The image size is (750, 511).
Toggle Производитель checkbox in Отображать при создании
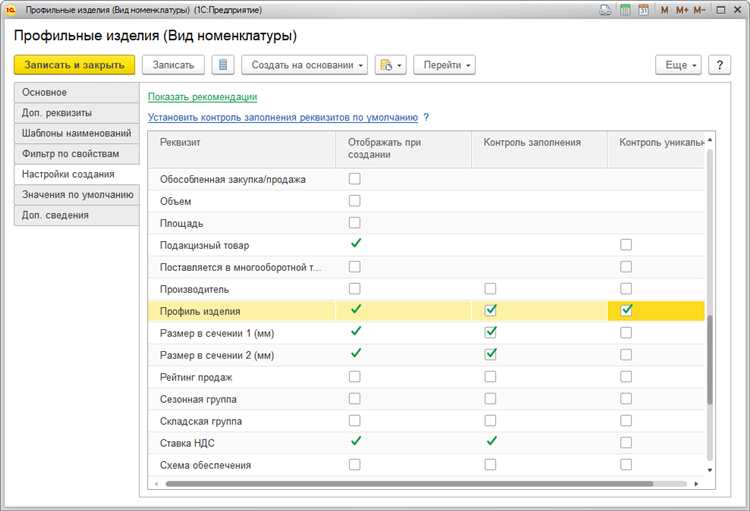click(355, 289)
